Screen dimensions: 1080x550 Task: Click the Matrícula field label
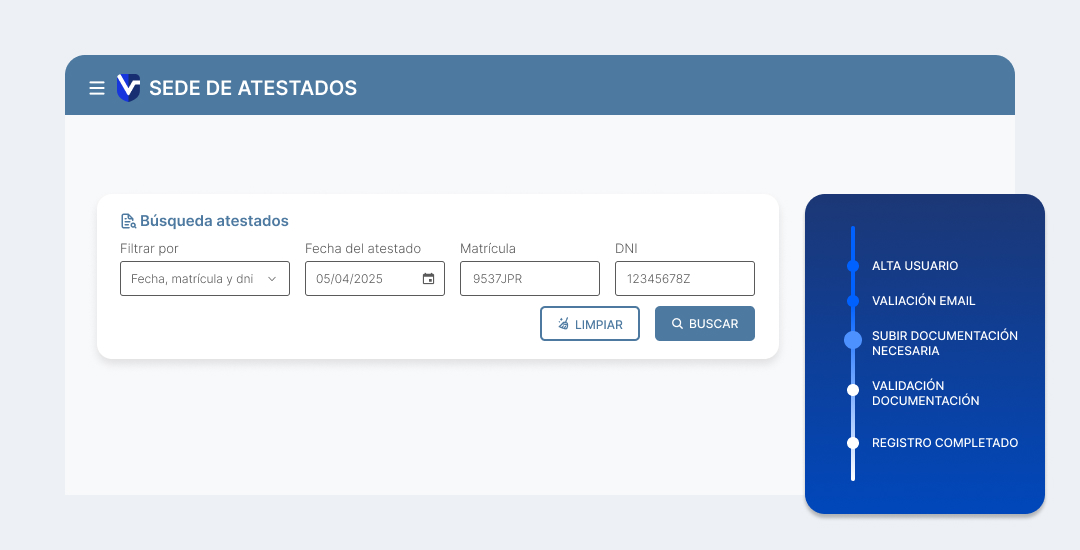488,248
